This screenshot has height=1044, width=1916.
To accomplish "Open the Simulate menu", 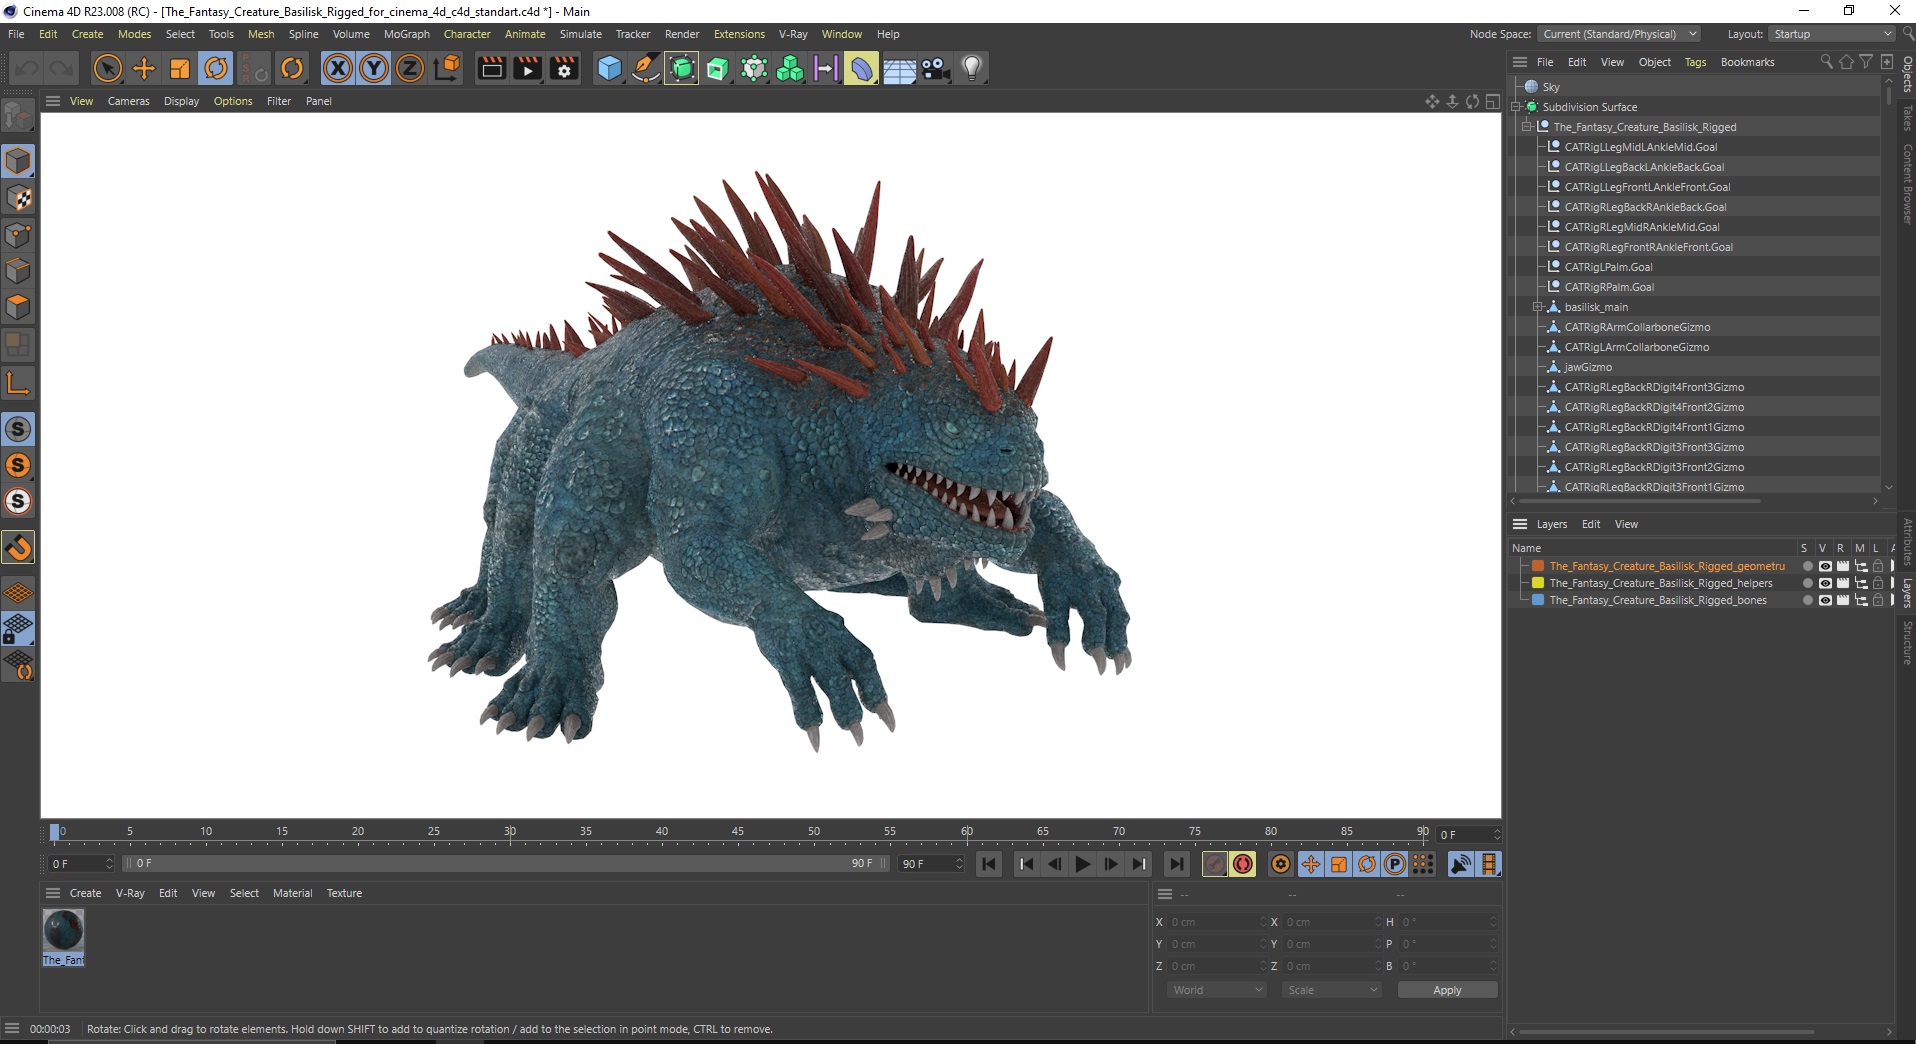I will [581, 34].
